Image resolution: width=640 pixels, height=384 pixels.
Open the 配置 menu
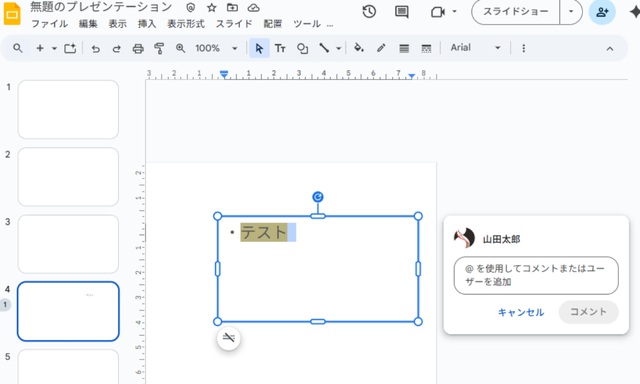(x=273, y=24)
